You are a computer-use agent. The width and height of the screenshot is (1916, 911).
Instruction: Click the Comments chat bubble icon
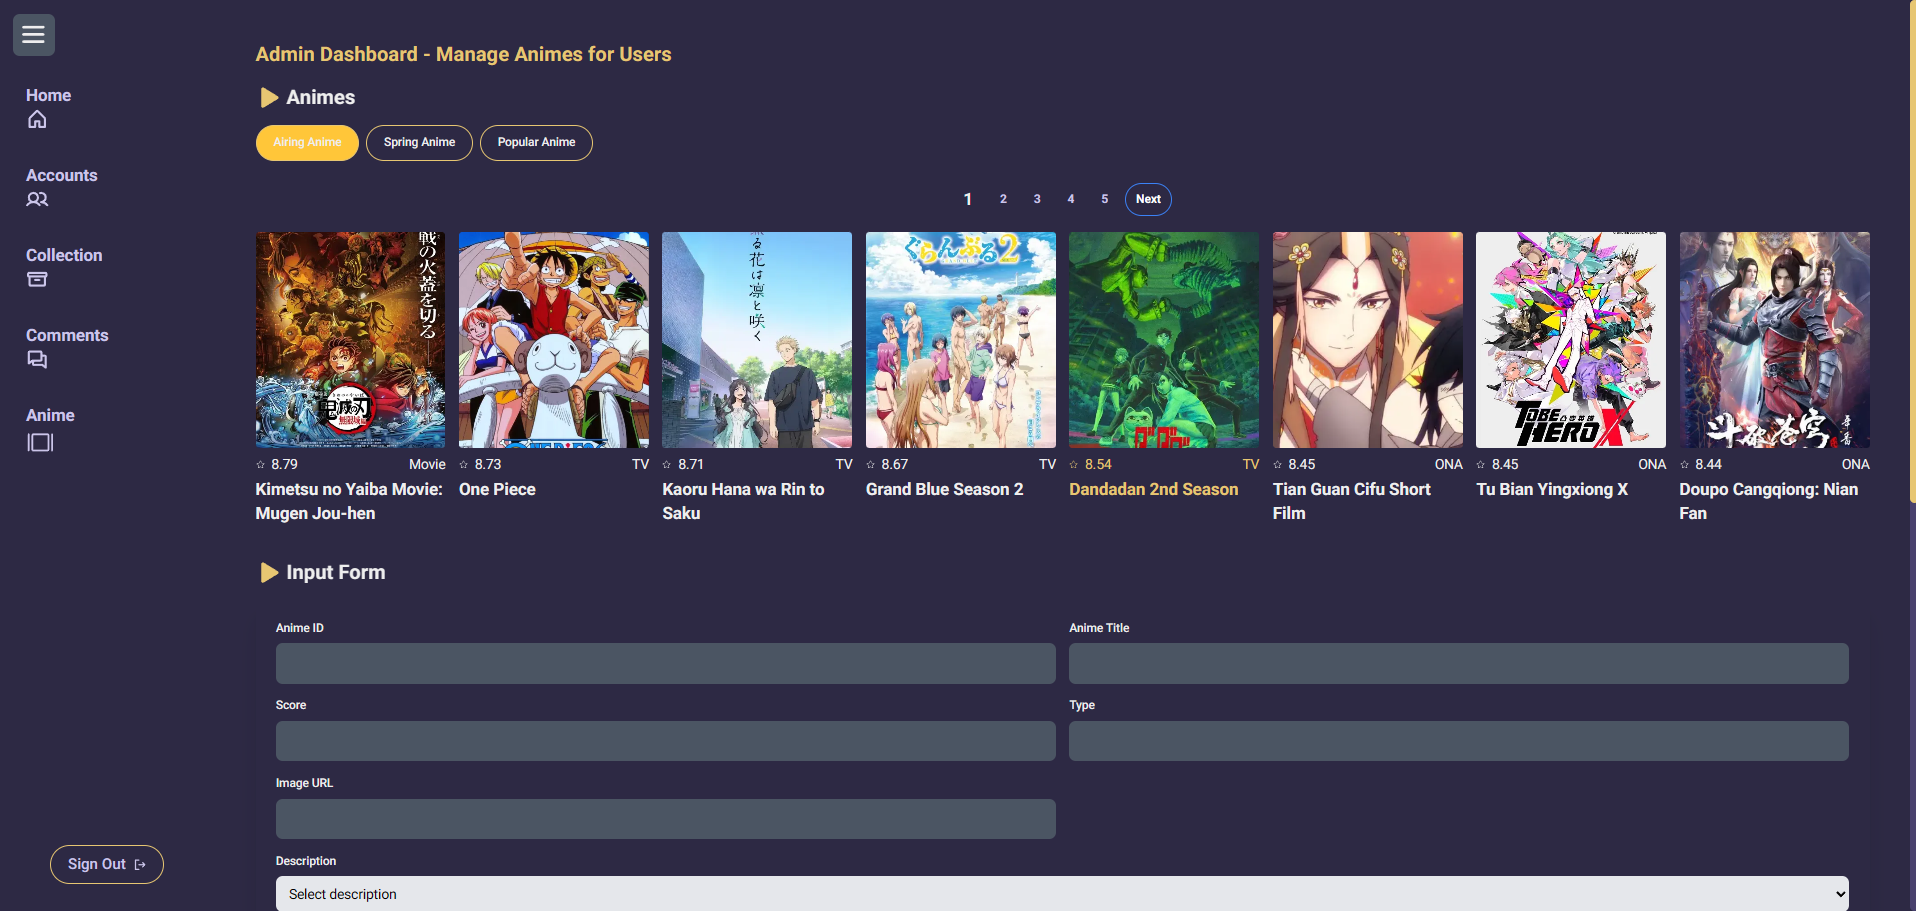37,359
